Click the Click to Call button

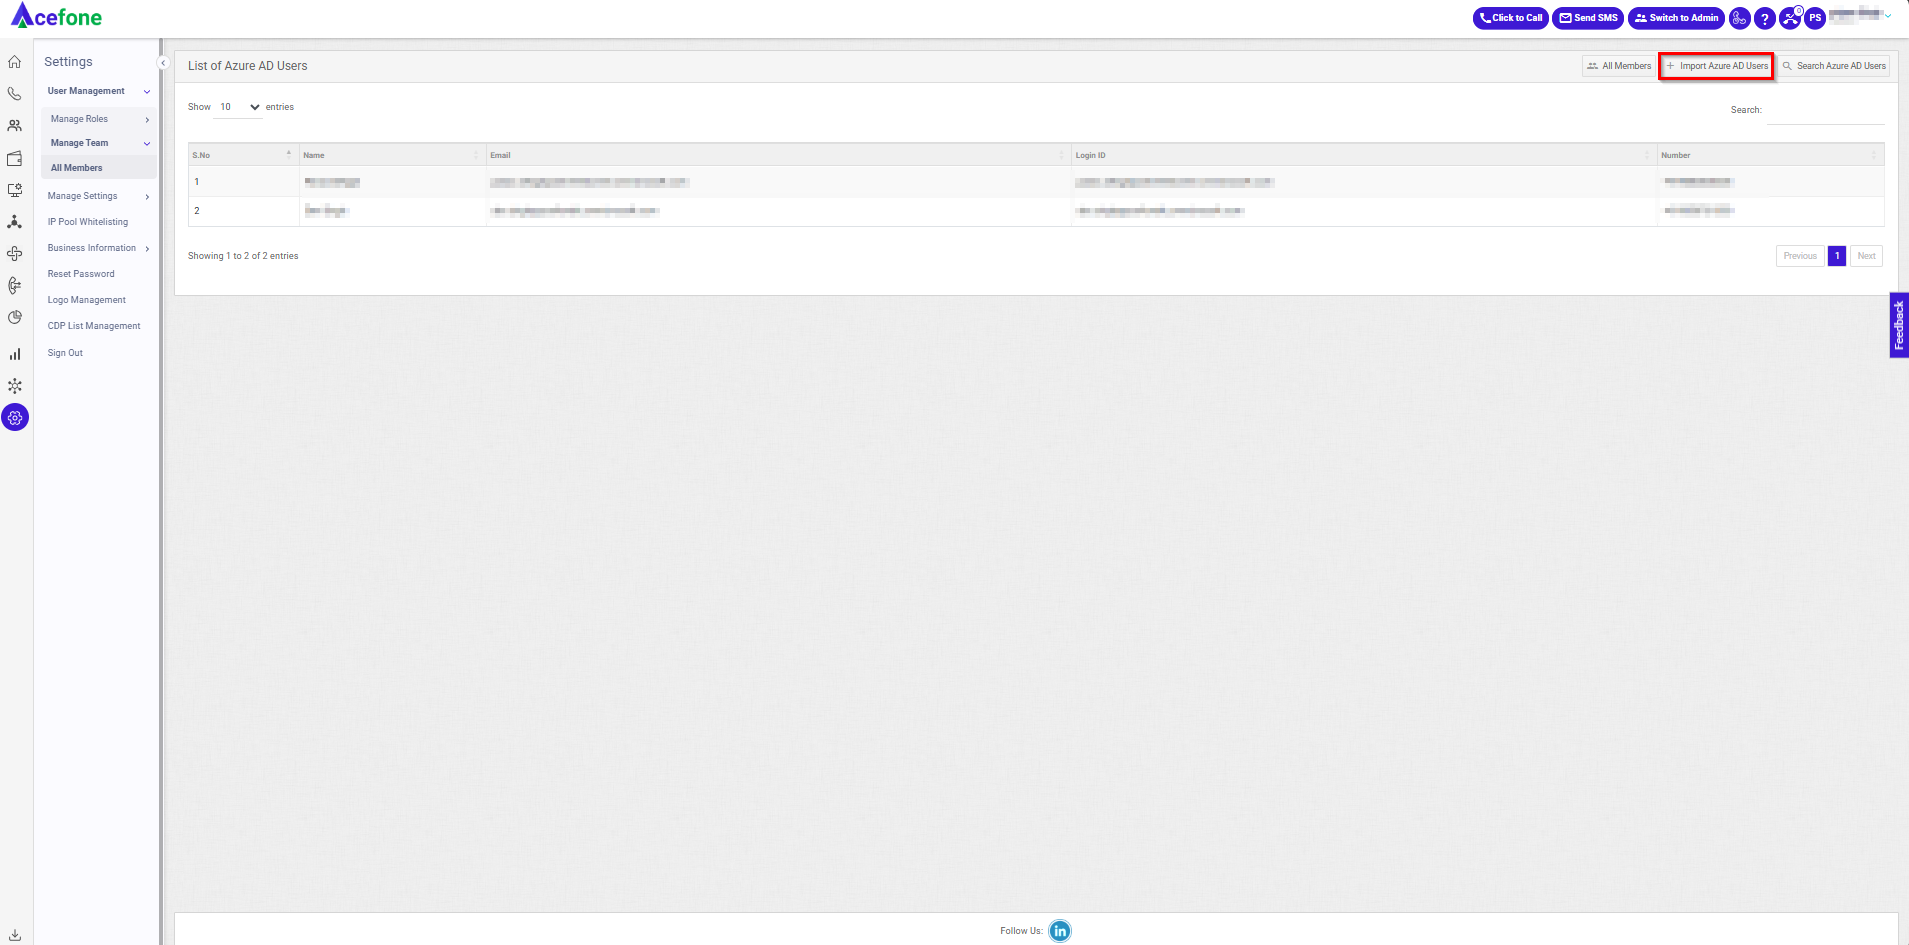point(1511,18)
